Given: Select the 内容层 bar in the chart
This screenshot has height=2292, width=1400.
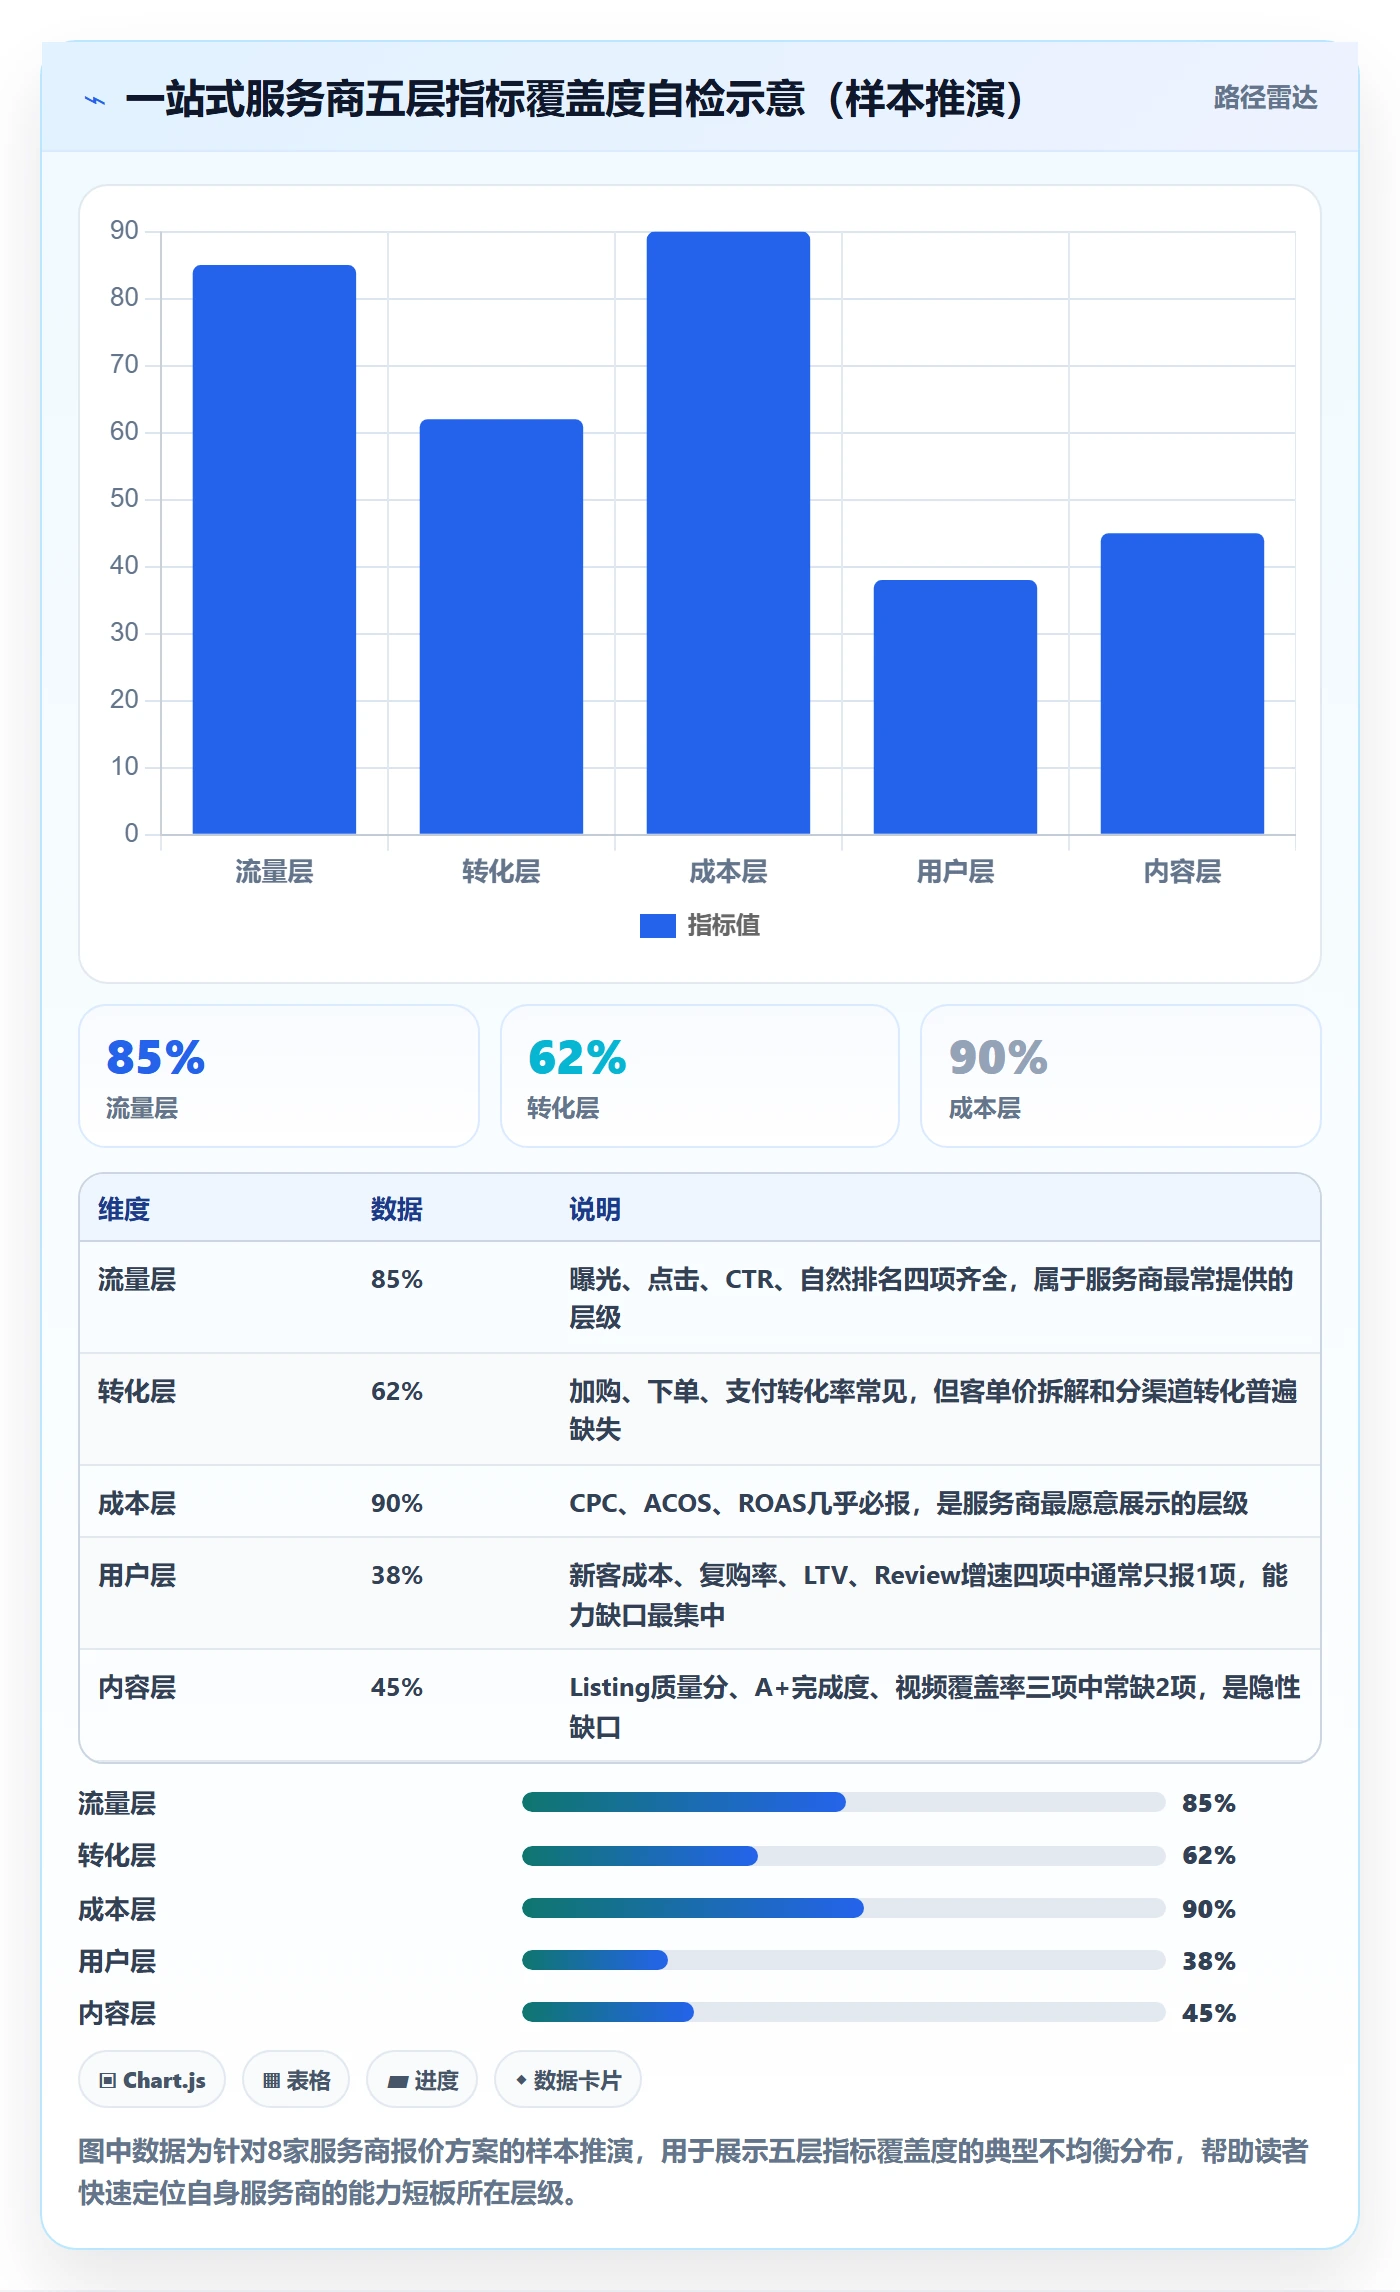Looking at the screenshot, I should (x=1182, y=683).
